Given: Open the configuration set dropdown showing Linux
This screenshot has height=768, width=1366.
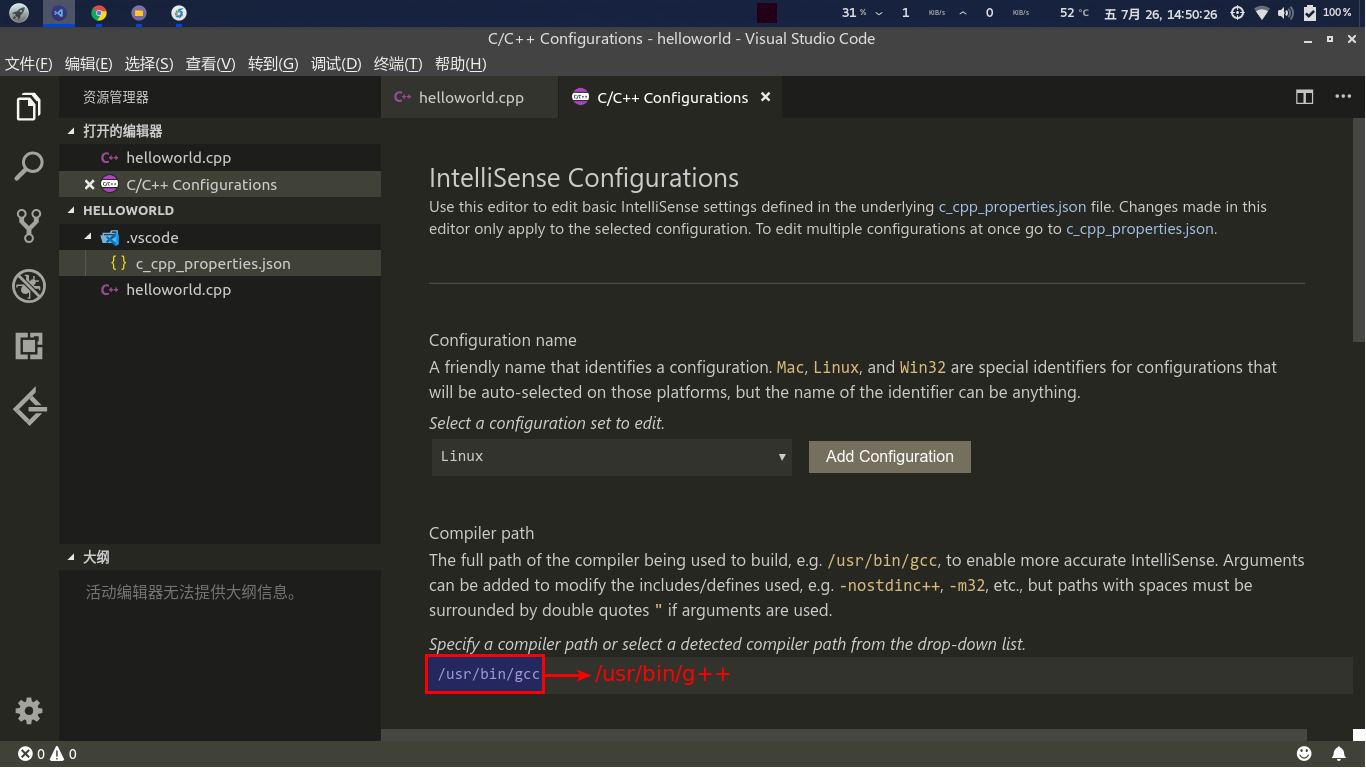Looking at the screenshot, I should pos(610,457).
